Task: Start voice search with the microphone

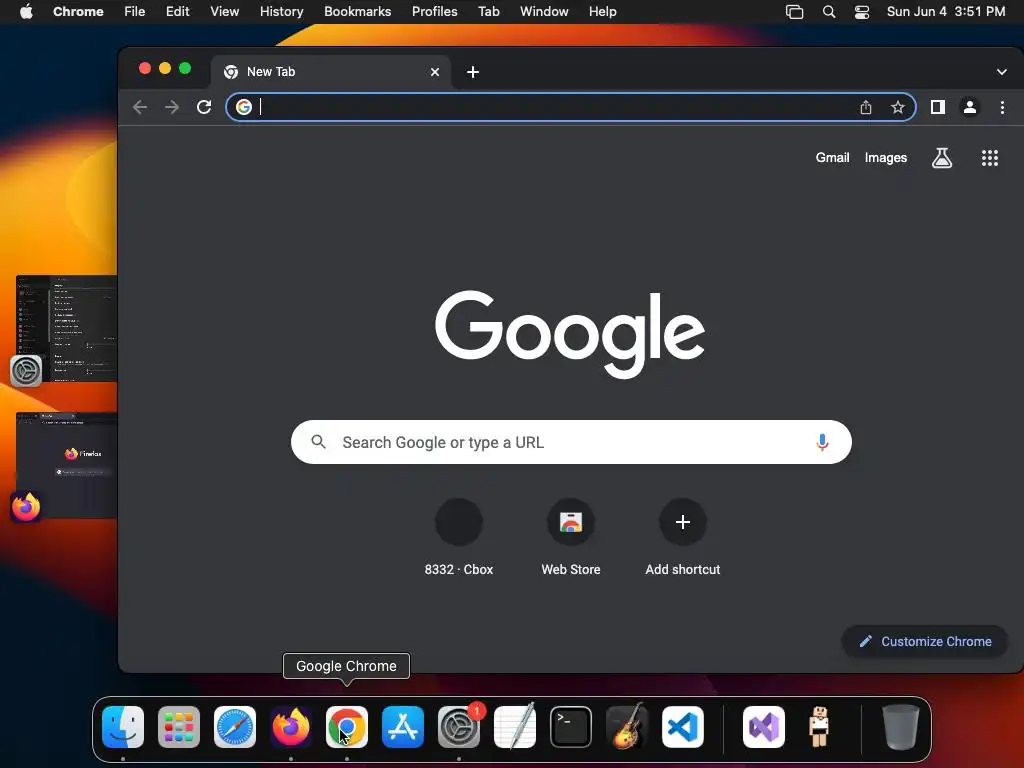Action: coord(822,442)
